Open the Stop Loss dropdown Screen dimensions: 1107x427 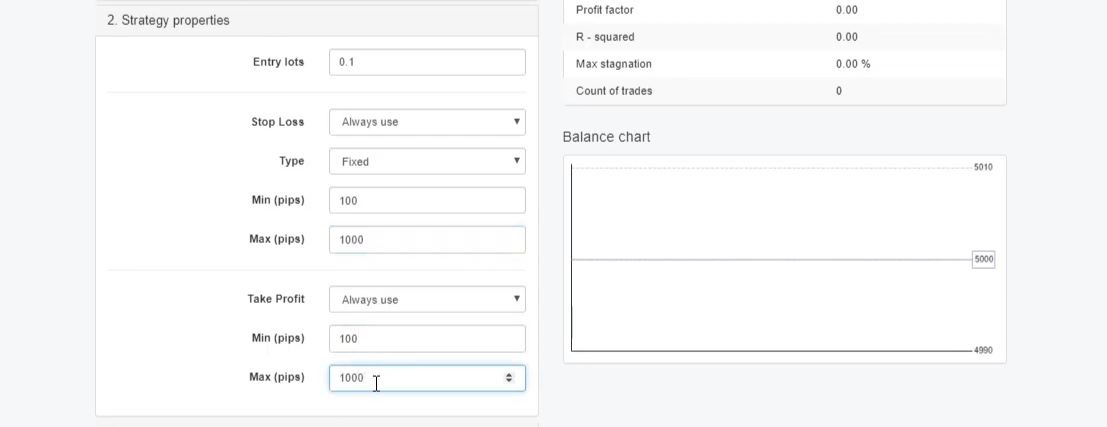pyautogui.click(x=427, y=122)
